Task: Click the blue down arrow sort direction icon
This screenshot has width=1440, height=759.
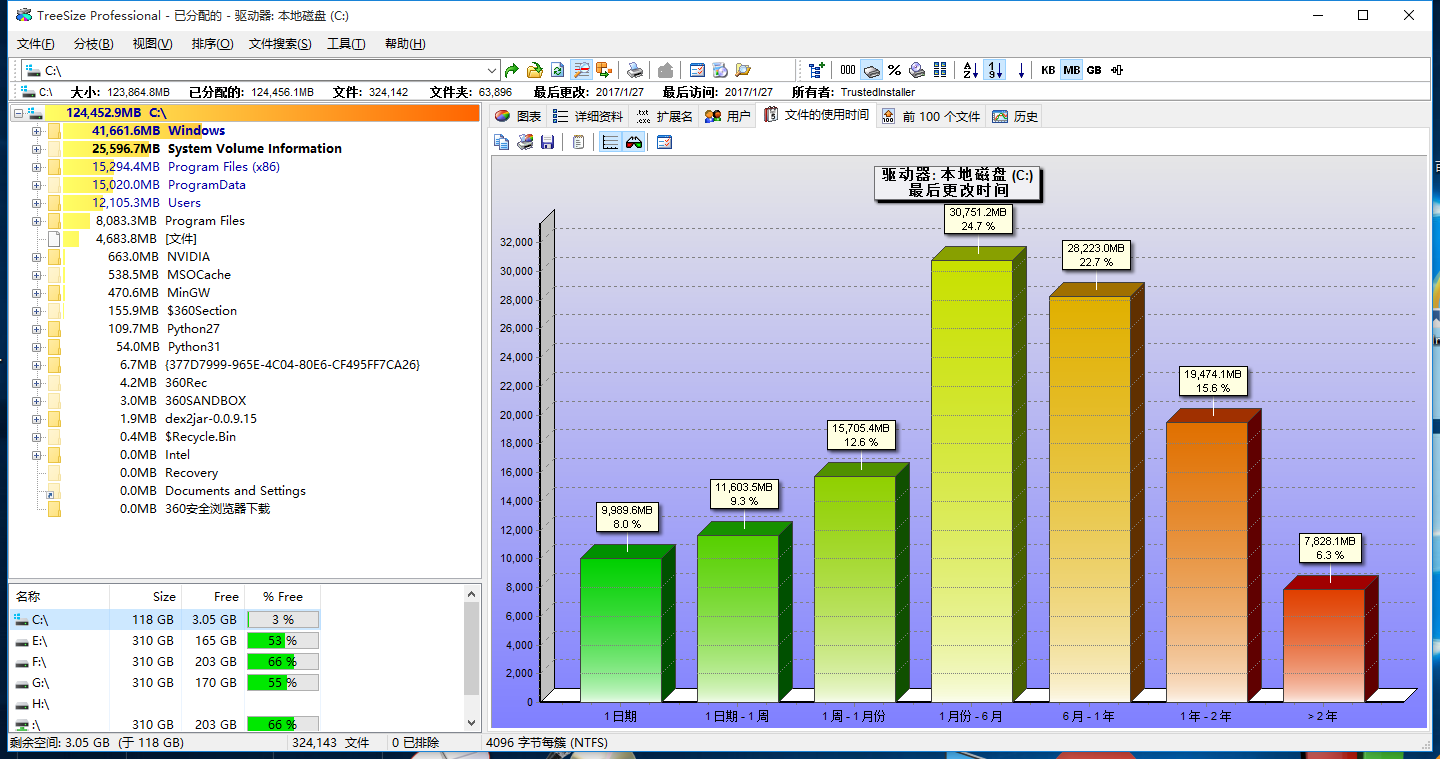Action: click(x=1021, y=70)
